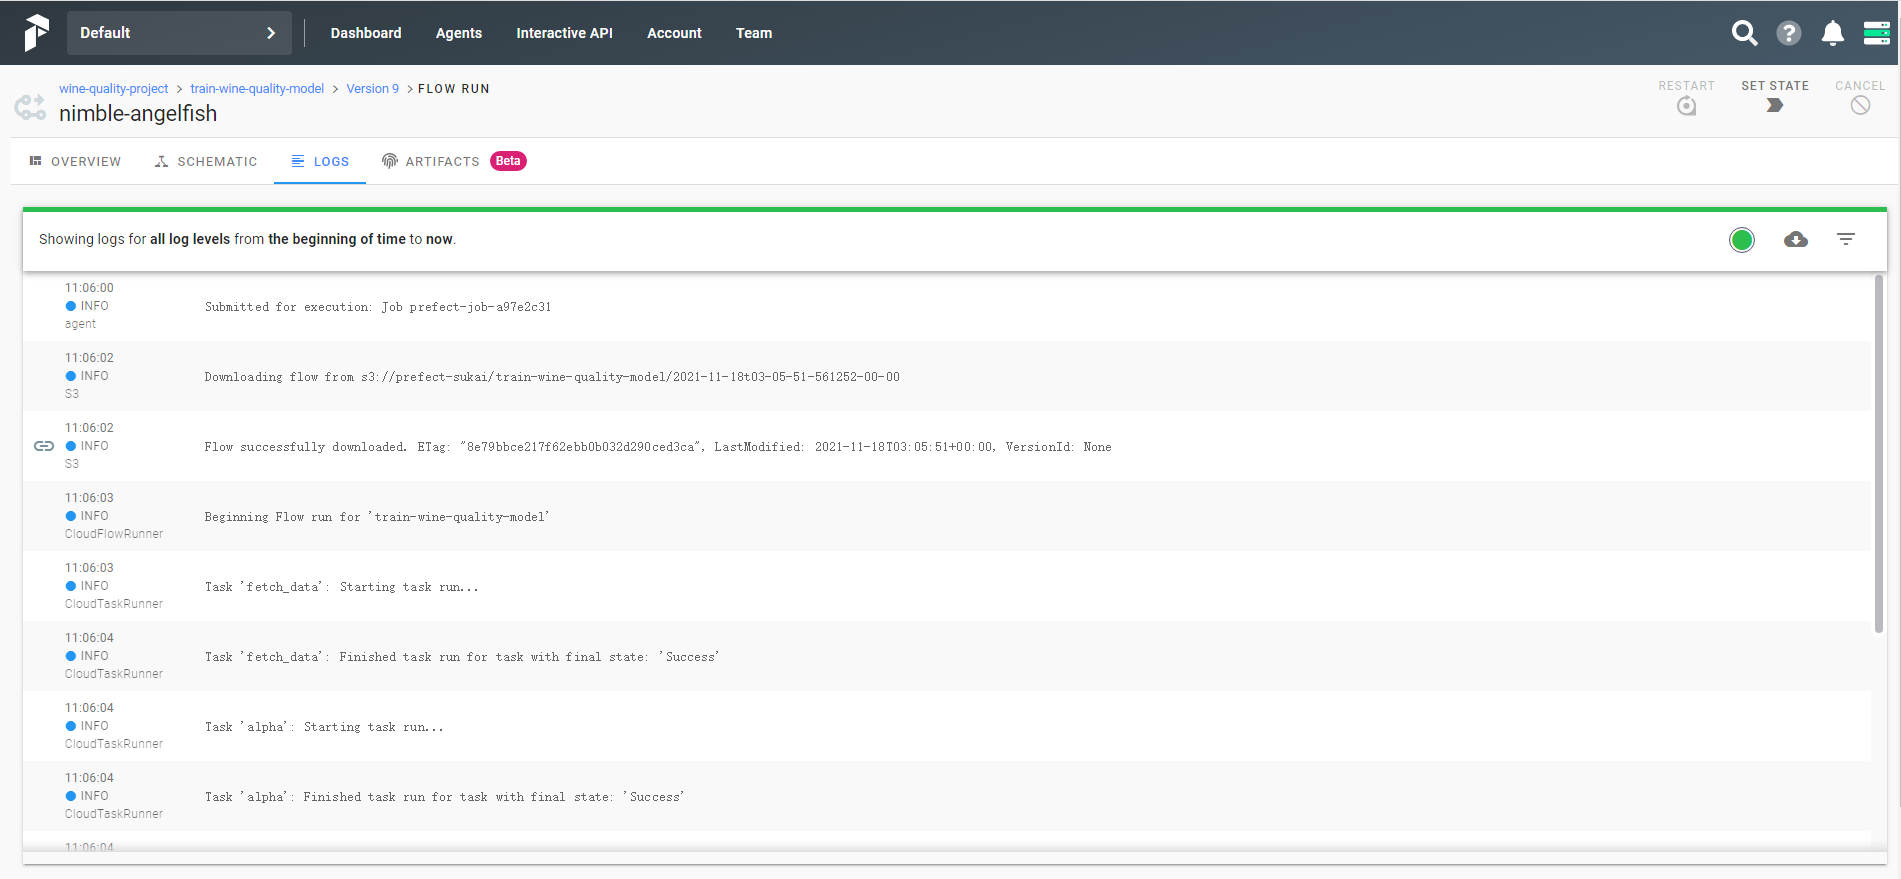Go to train-wine-quality-model breadcrumb link
Viewport: 1901px width, 879px height.
pyautogui.click(x=257, y=89)
